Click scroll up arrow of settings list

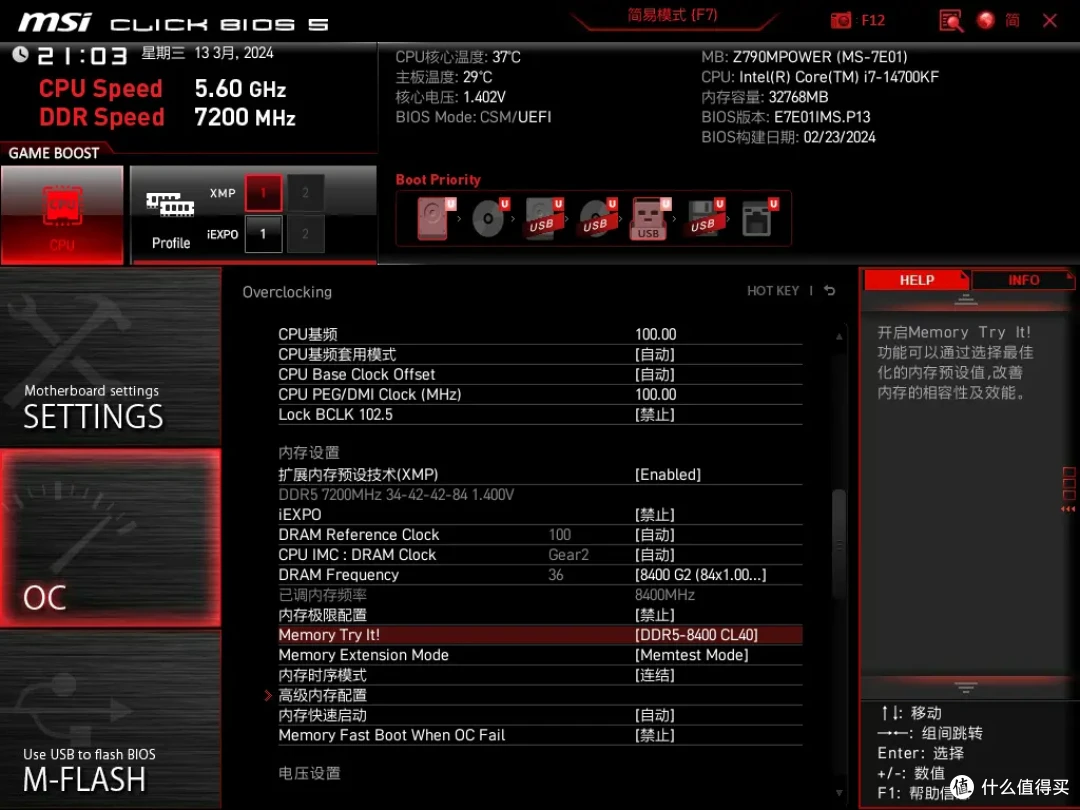839,337
